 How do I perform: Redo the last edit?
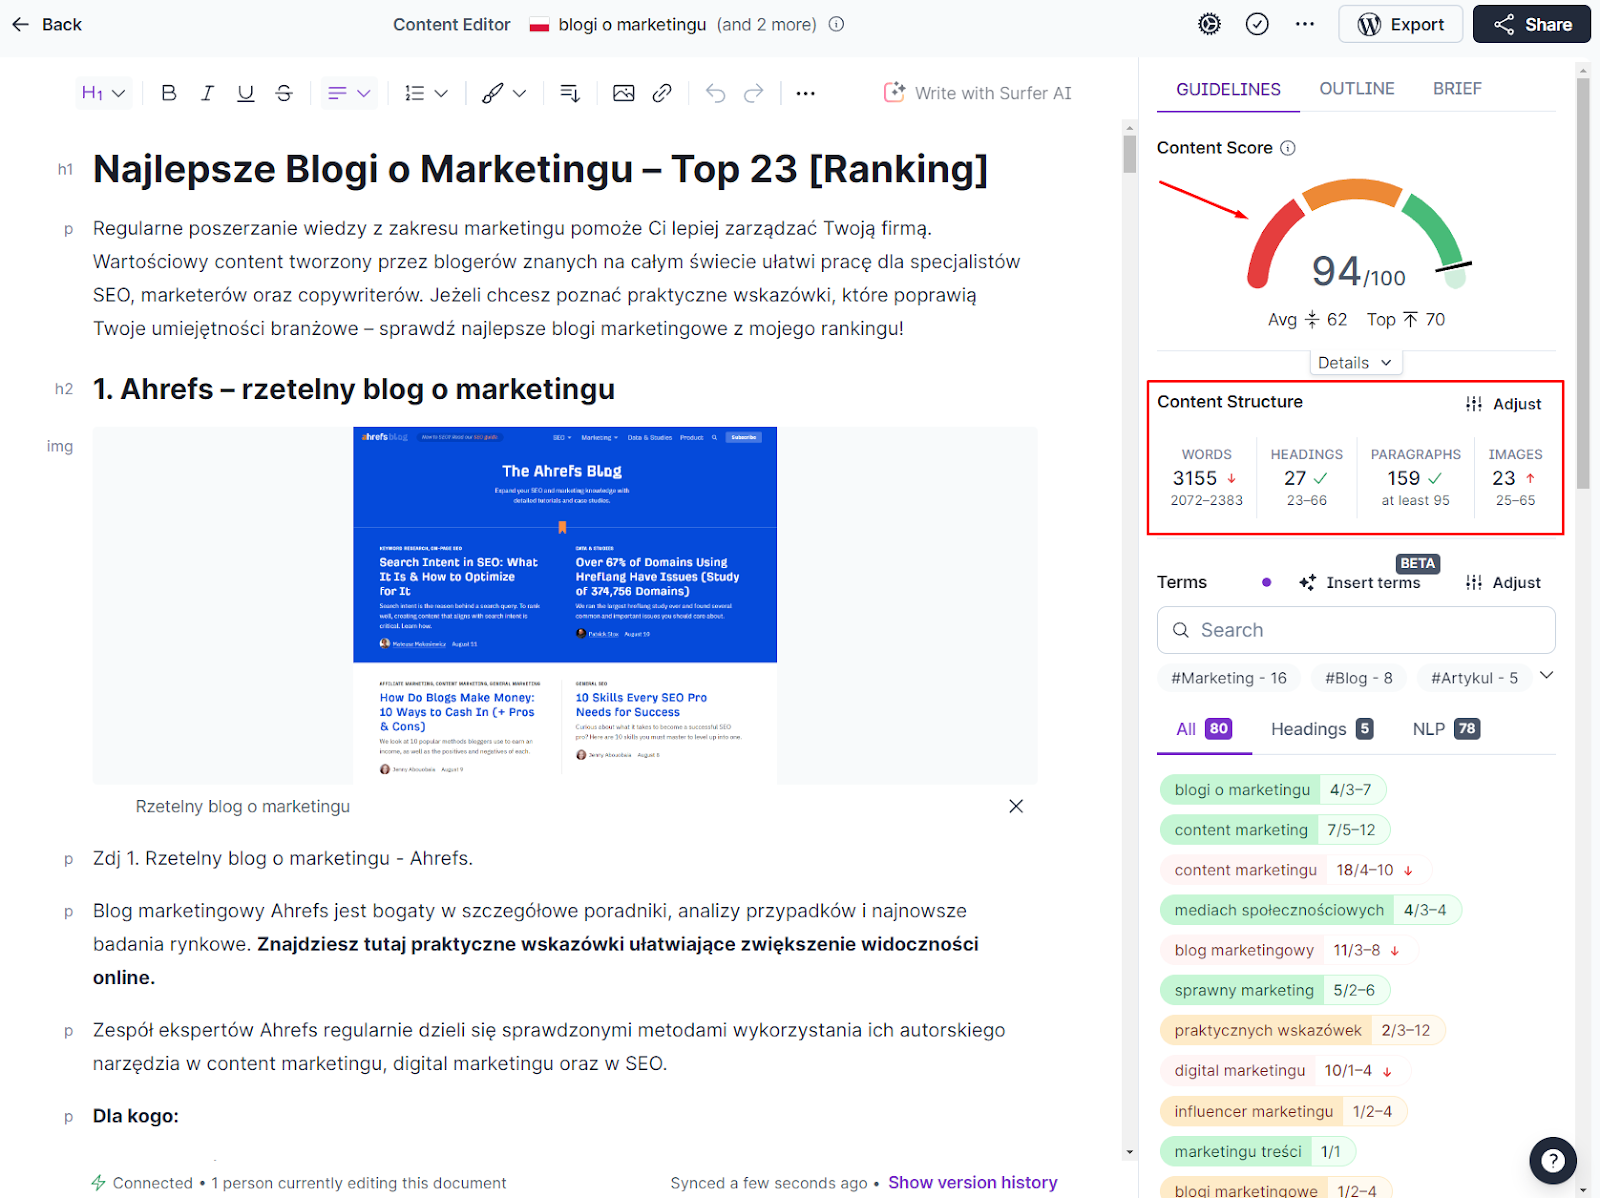pos(754,93)
